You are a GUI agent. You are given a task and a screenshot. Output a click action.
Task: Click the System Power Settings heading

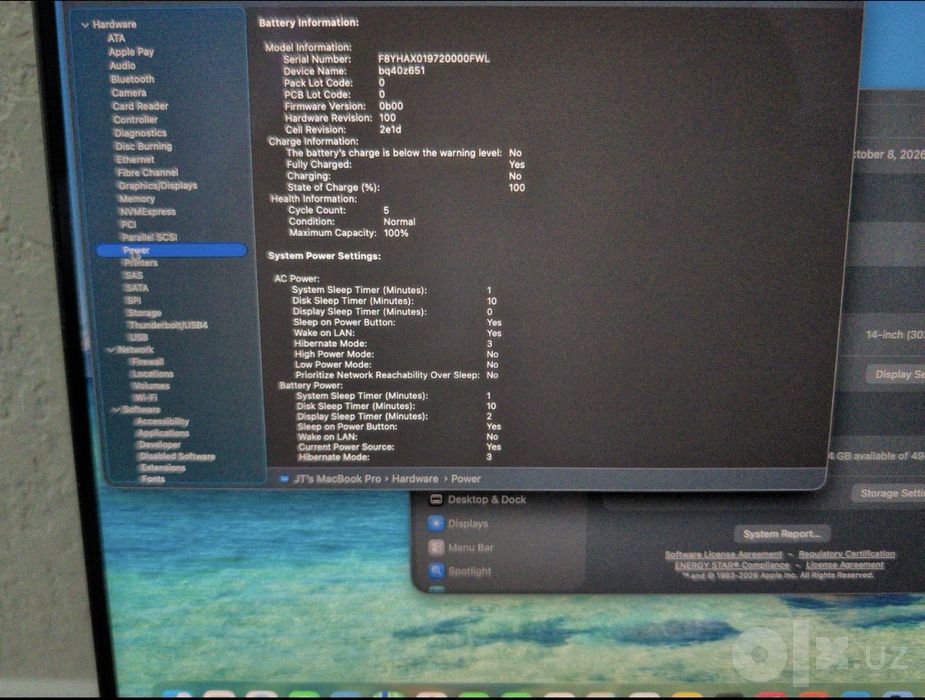(324, 256)
